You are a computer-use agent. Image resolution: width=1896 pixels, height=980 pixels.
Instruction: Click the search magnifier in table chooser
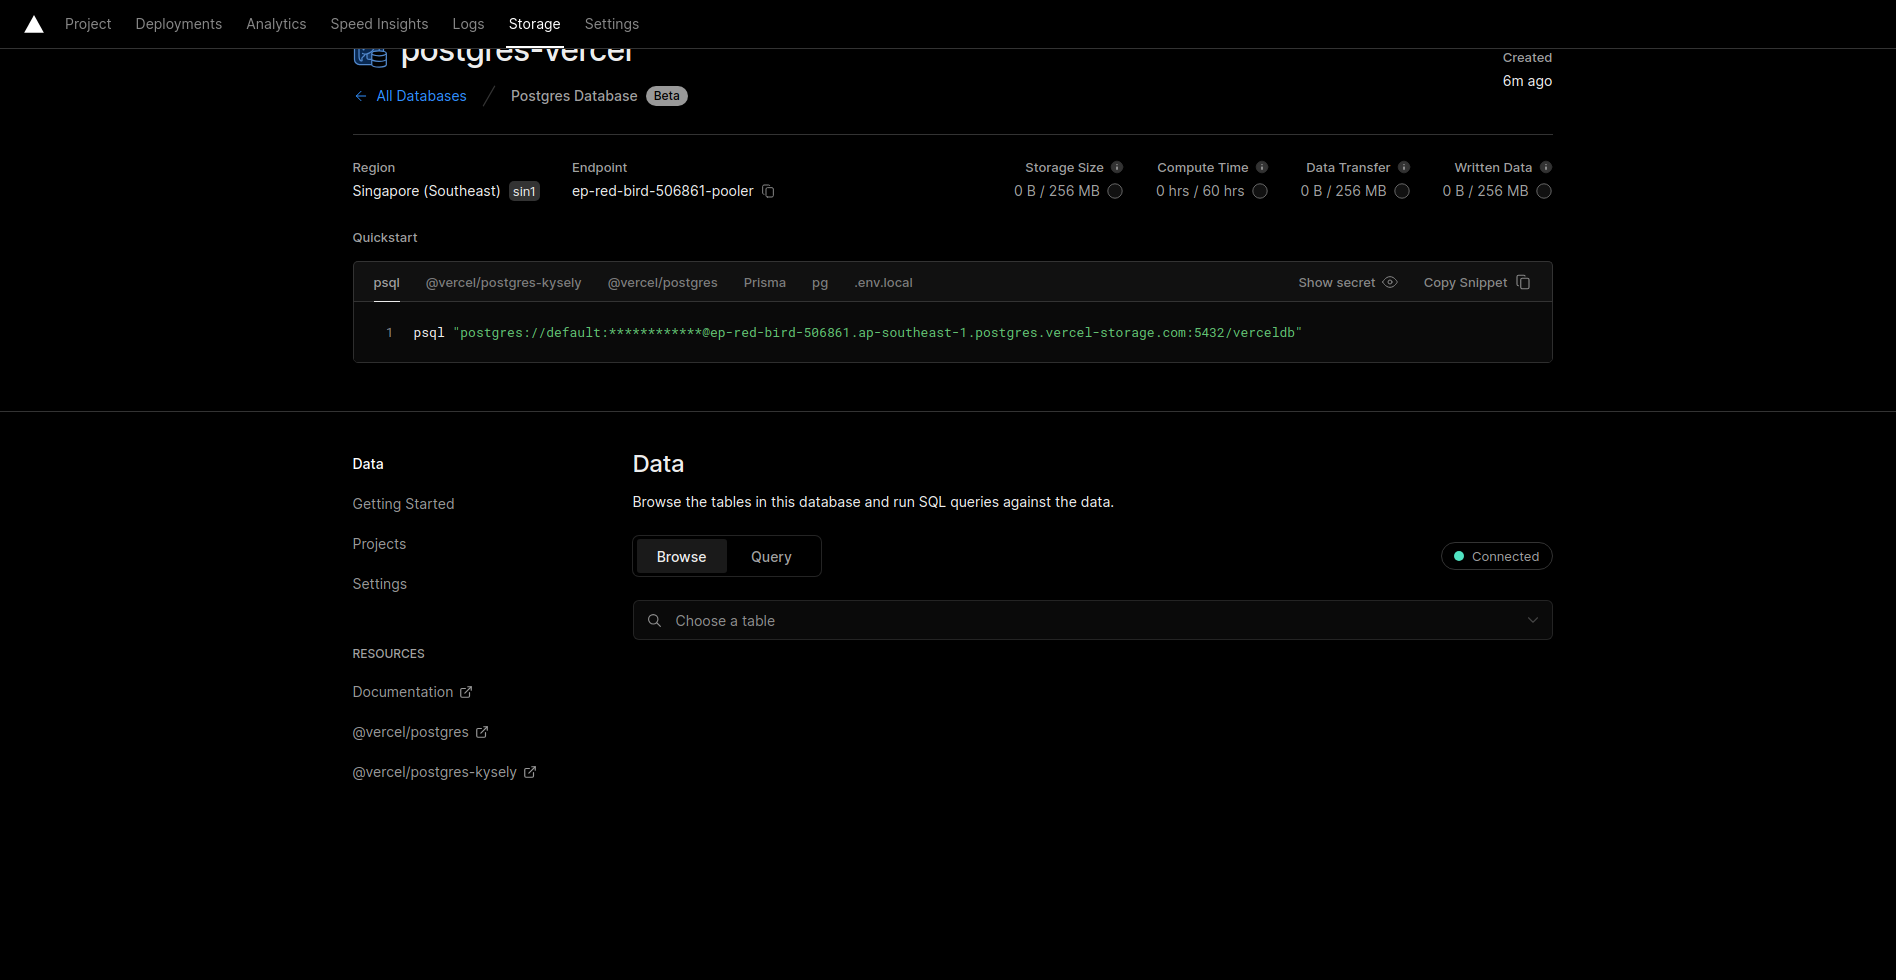pyautogui.click(x=654, y=621)
